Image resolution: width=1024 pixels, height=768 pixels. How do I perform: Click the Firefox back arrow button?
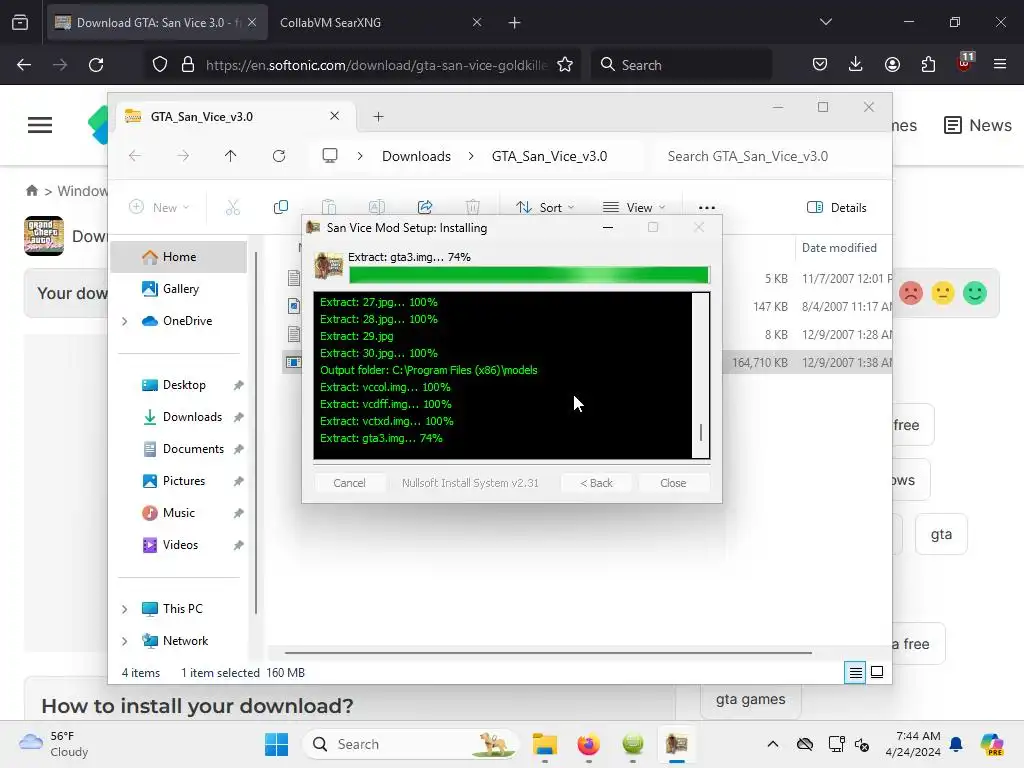(x=24, y=65)
